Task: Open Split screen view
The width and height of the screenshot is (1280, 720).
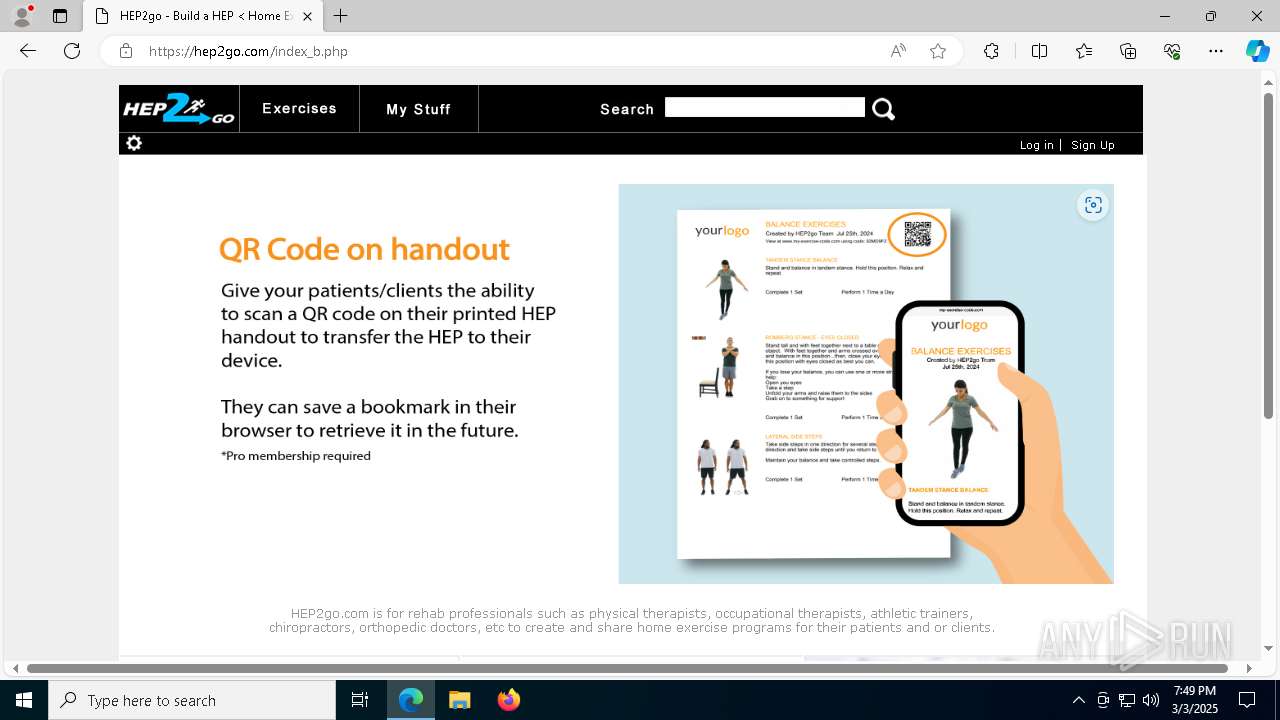Action: pos(1039,51)
